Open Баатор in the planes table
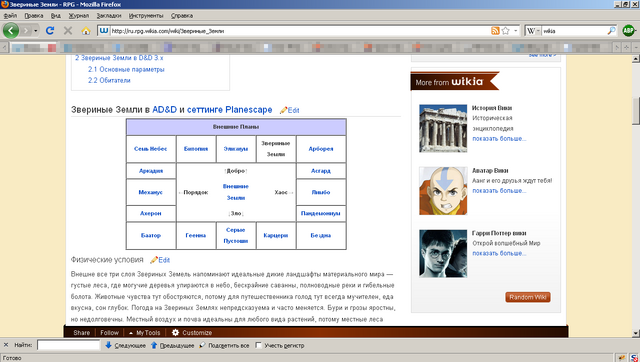This screenshot has width=640, height=362. (151, 235)
